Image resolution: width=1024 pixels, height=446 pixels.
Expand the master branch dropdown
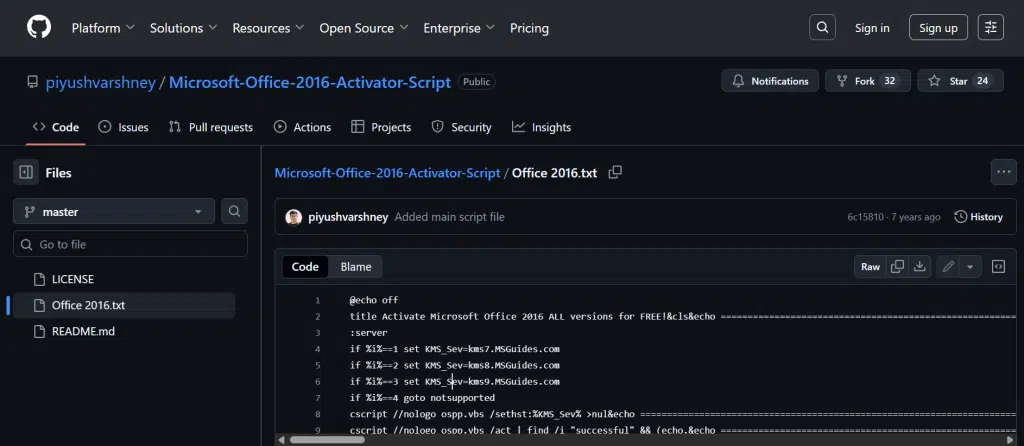pos(115,212)
